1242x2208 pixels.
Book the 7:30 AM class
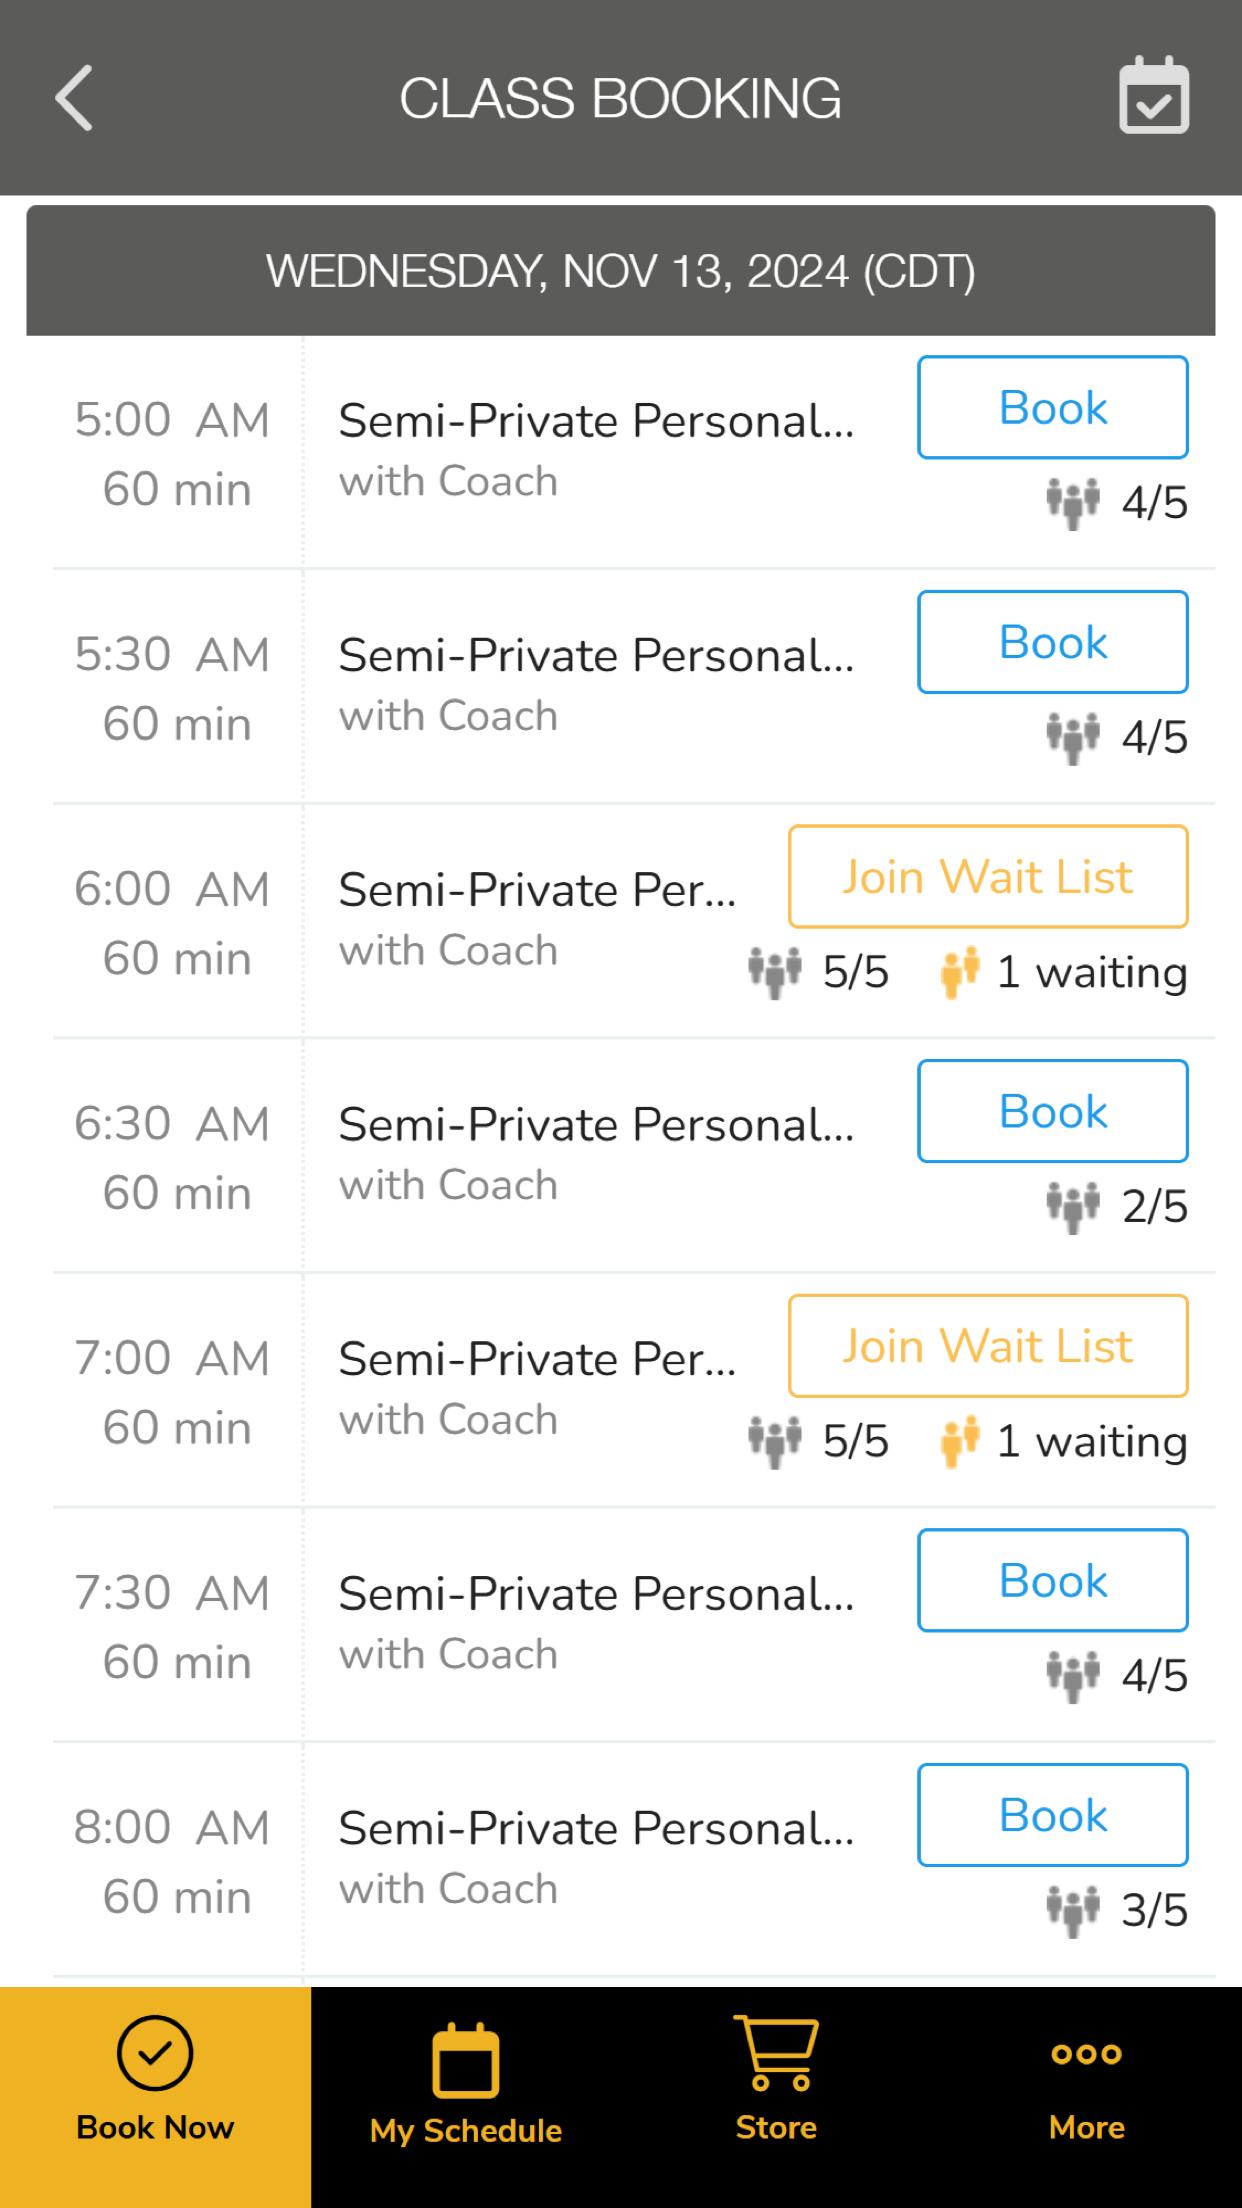[x=1053, y=1580]
